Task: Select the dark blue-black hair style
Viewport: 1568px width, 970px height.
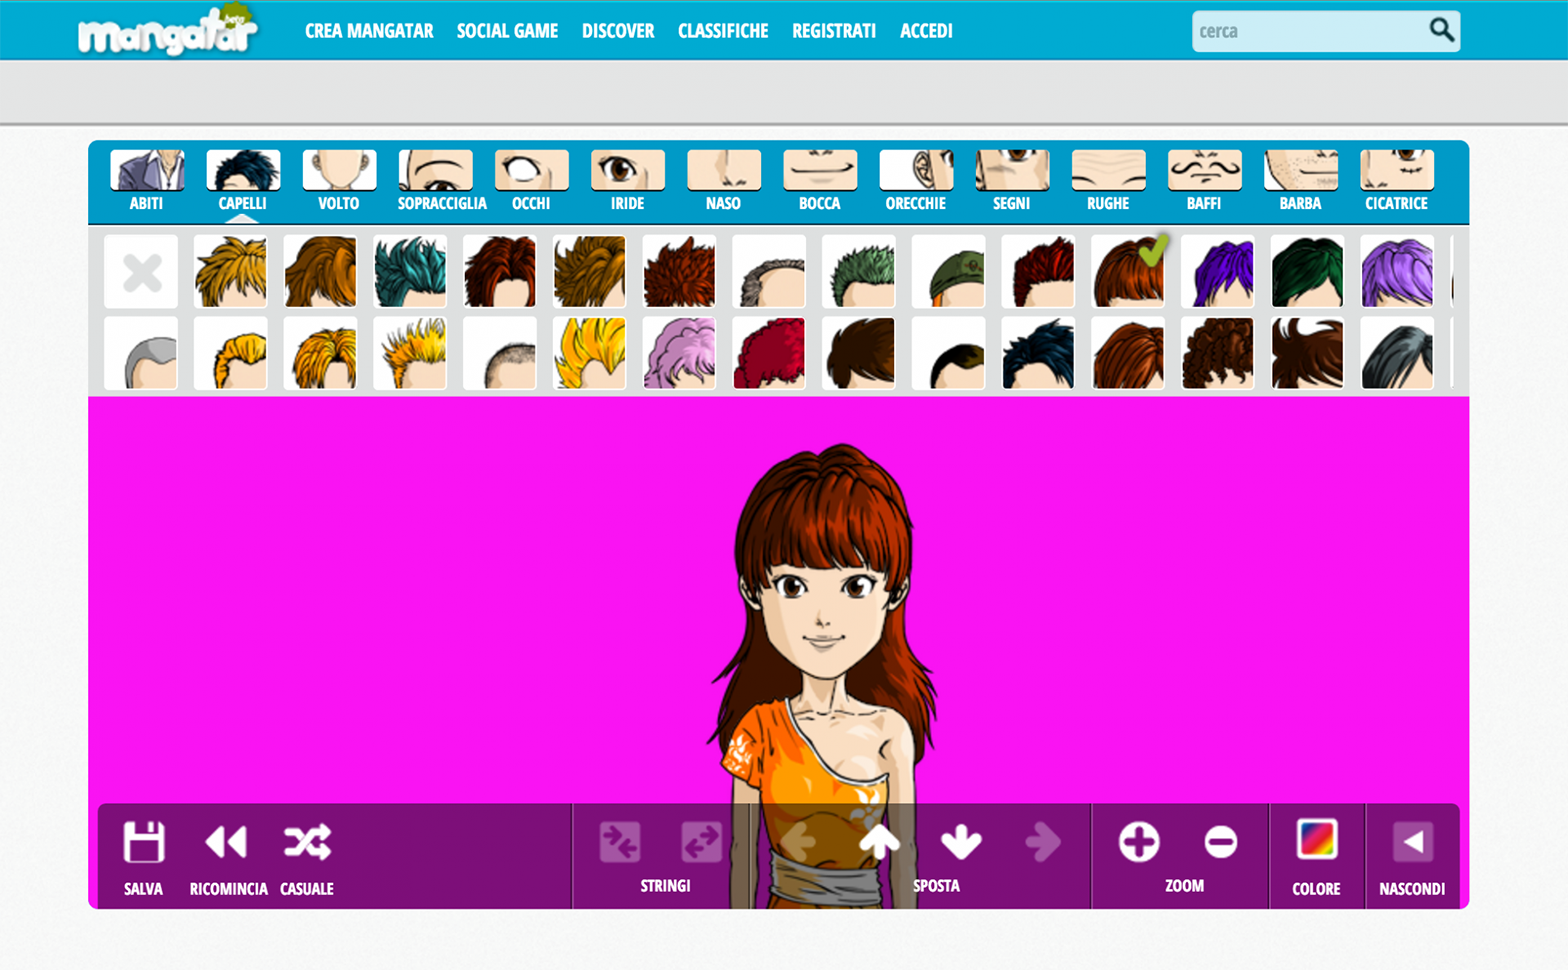Action: [x=1038, y=353]
